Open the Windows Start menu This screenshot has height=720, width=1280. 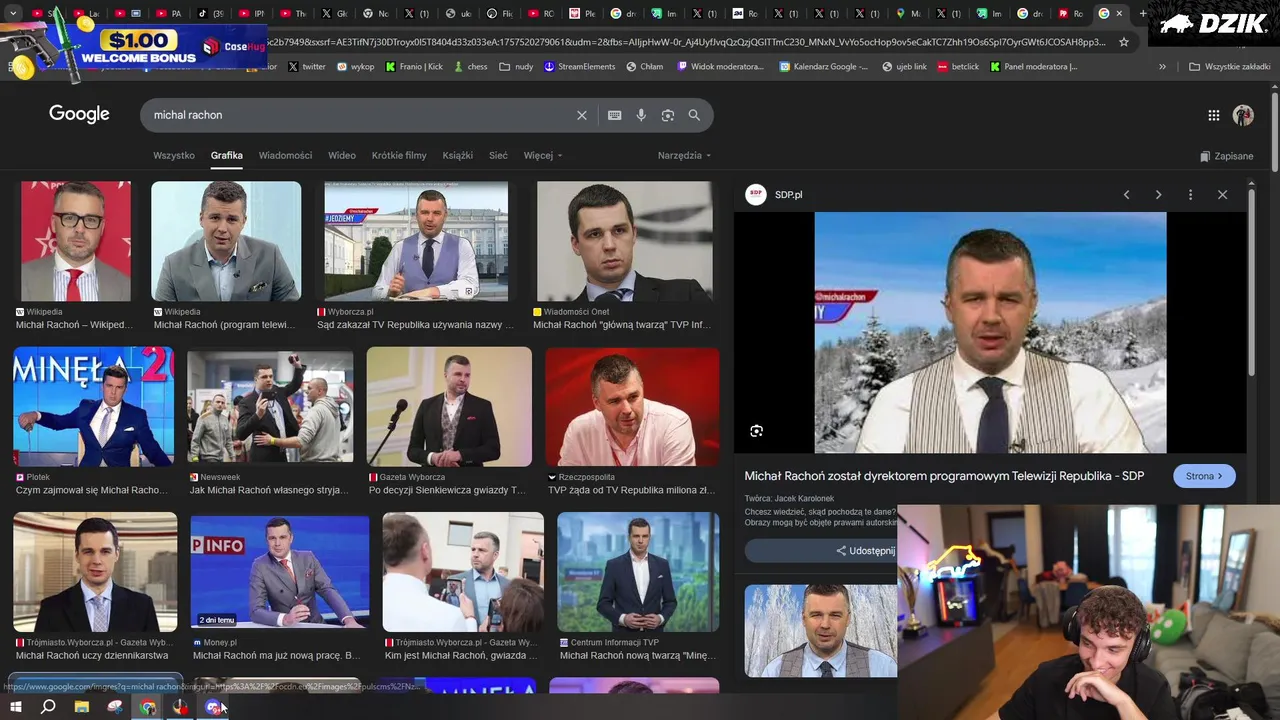[x=15, y=707]
